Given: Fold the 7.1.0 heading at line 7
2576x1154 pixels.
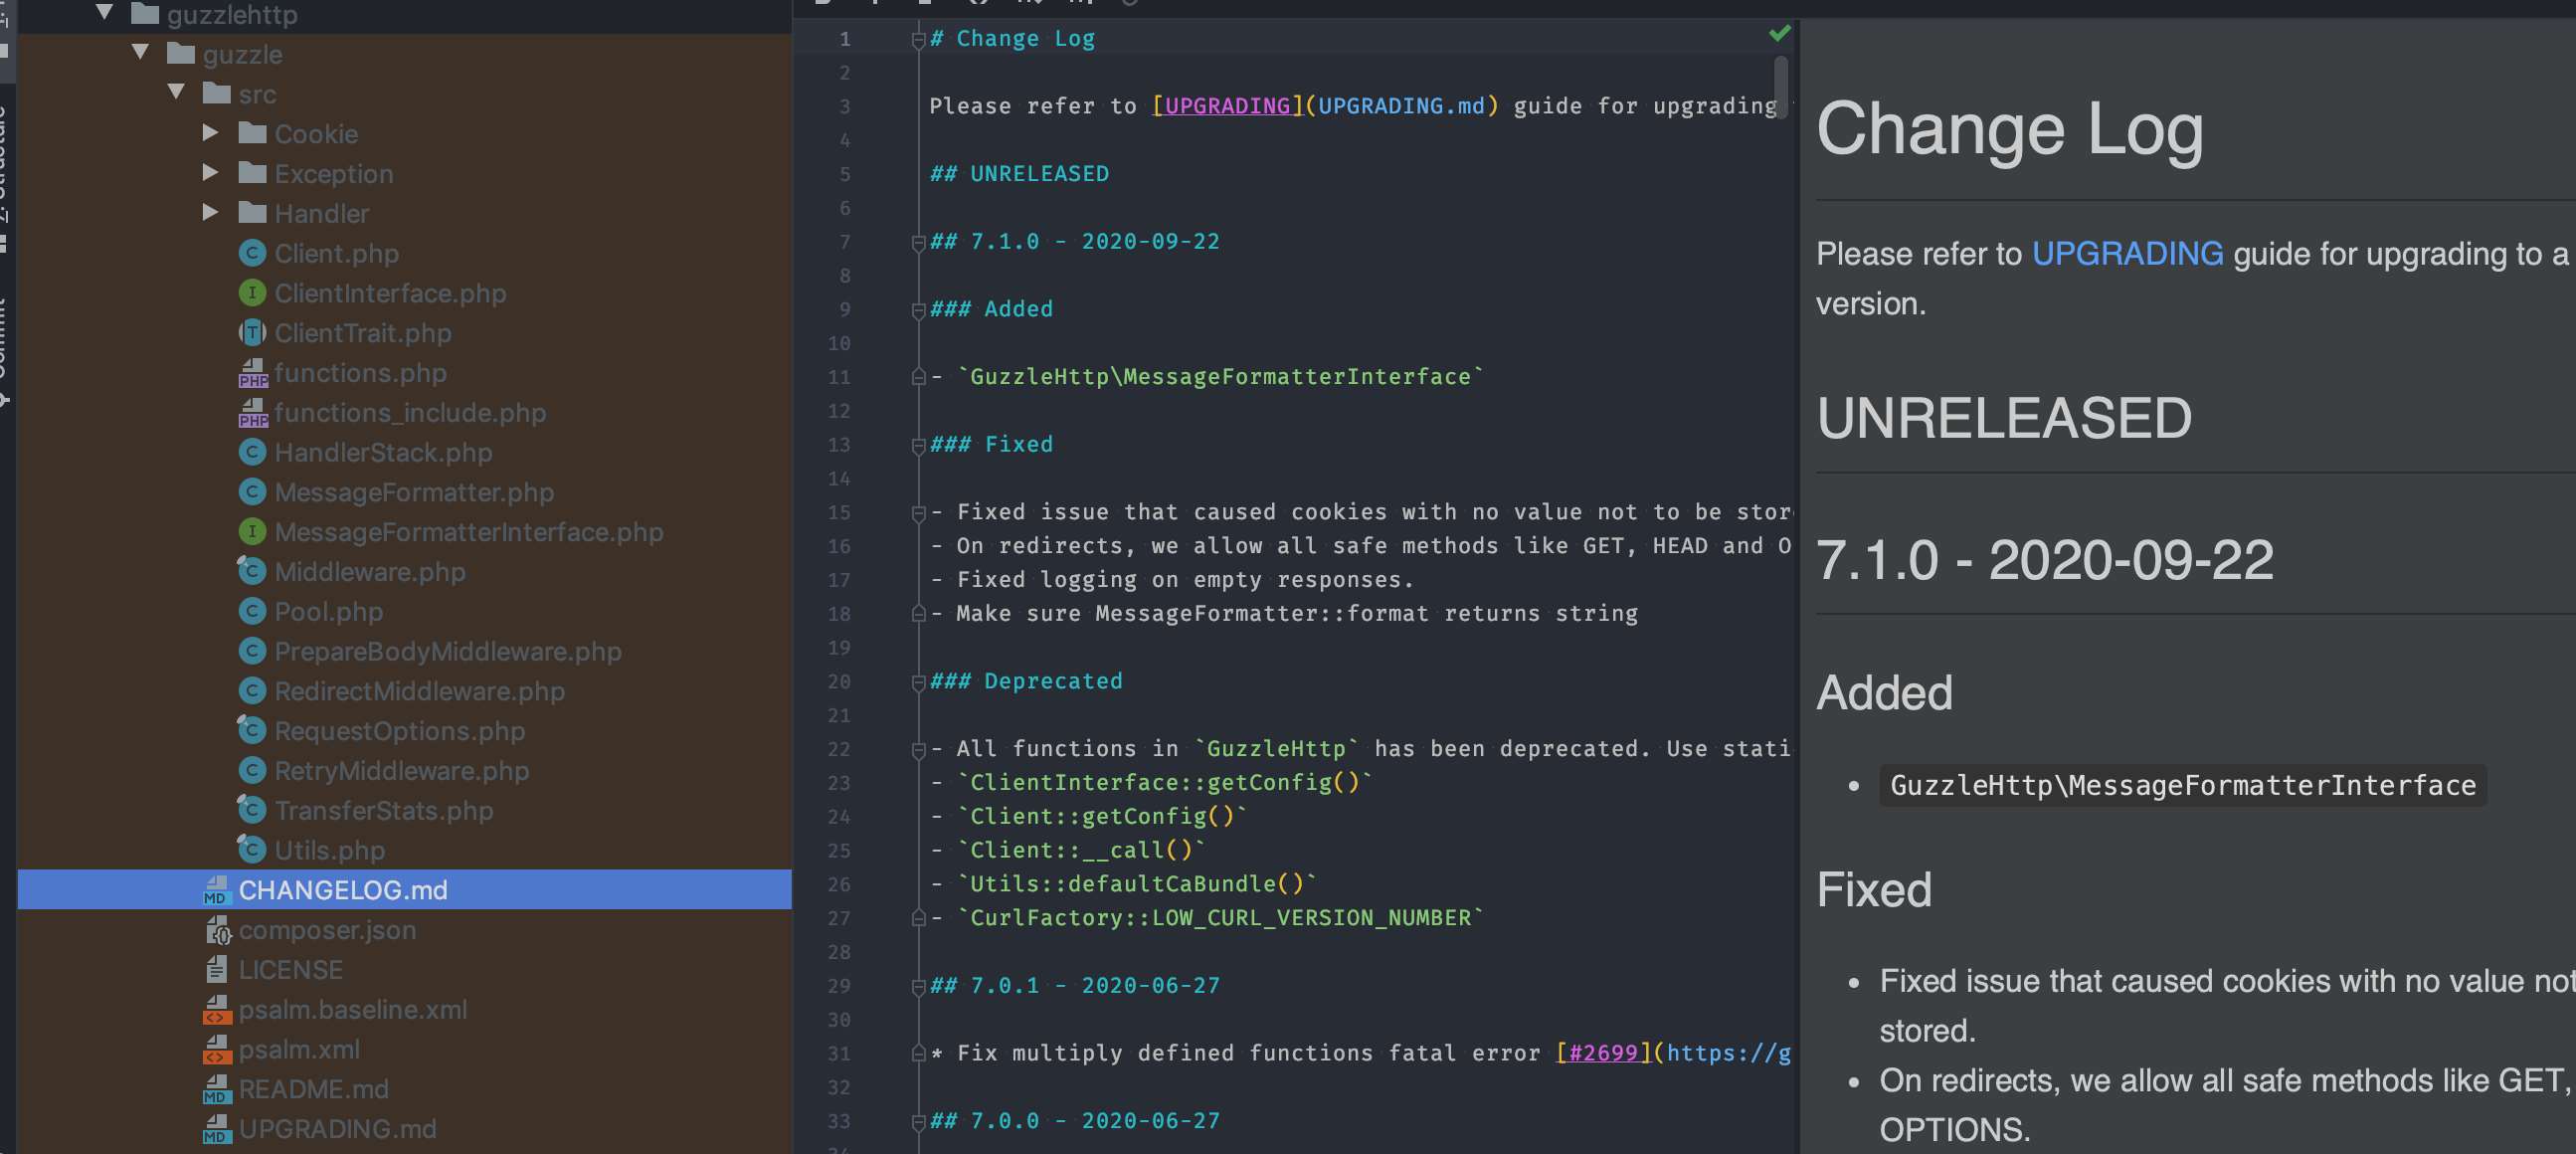Looking at the screenshot, I should pyautogui.click(x=917, y=242).
